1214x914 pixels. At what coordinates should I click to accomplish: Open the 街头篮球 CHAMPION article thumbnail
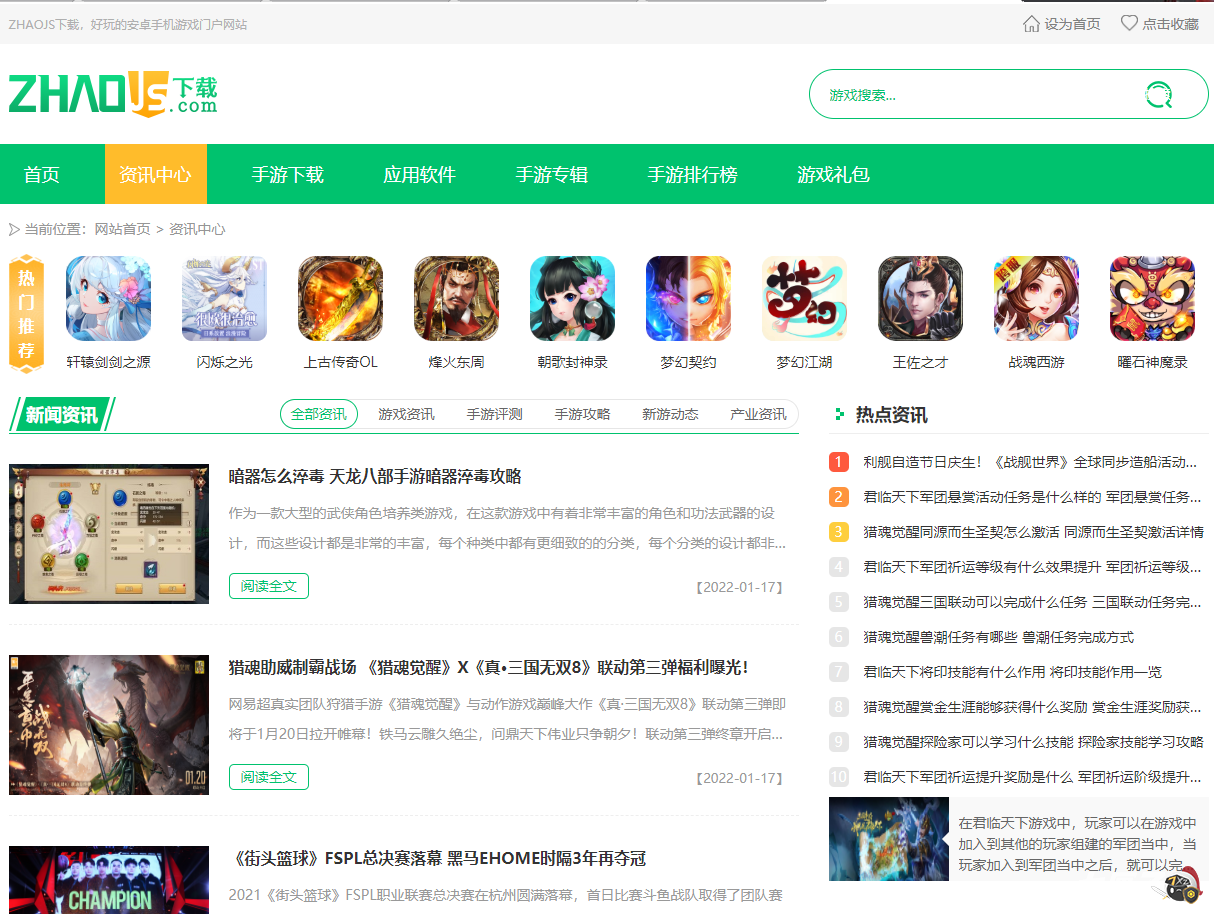pyautogui.click(x=109, y=880)
